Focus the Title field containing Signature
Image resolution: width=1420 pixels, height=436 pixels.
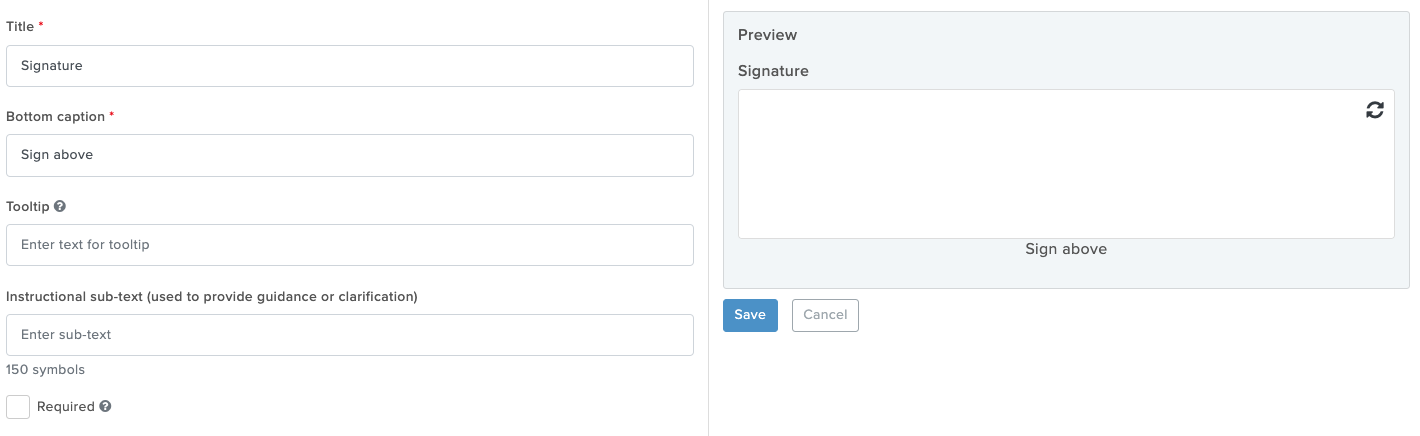[x=350, y=66]
